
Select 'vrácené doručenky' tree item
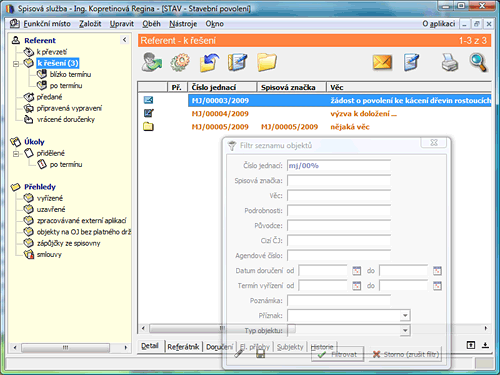pyautogui.click(x=66, y=119)
